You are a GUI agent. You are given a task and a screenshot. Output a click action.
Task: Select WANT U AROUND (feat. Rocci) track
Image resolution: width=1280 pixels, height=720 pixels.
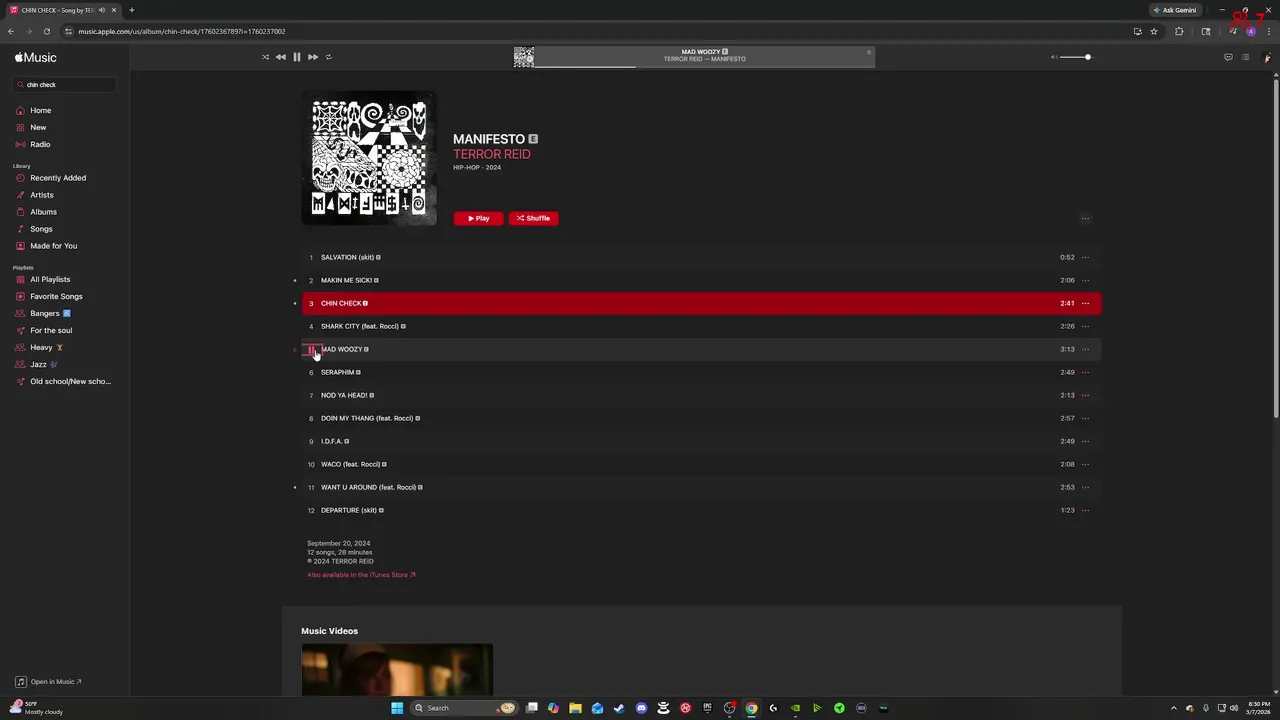point(701,487)
